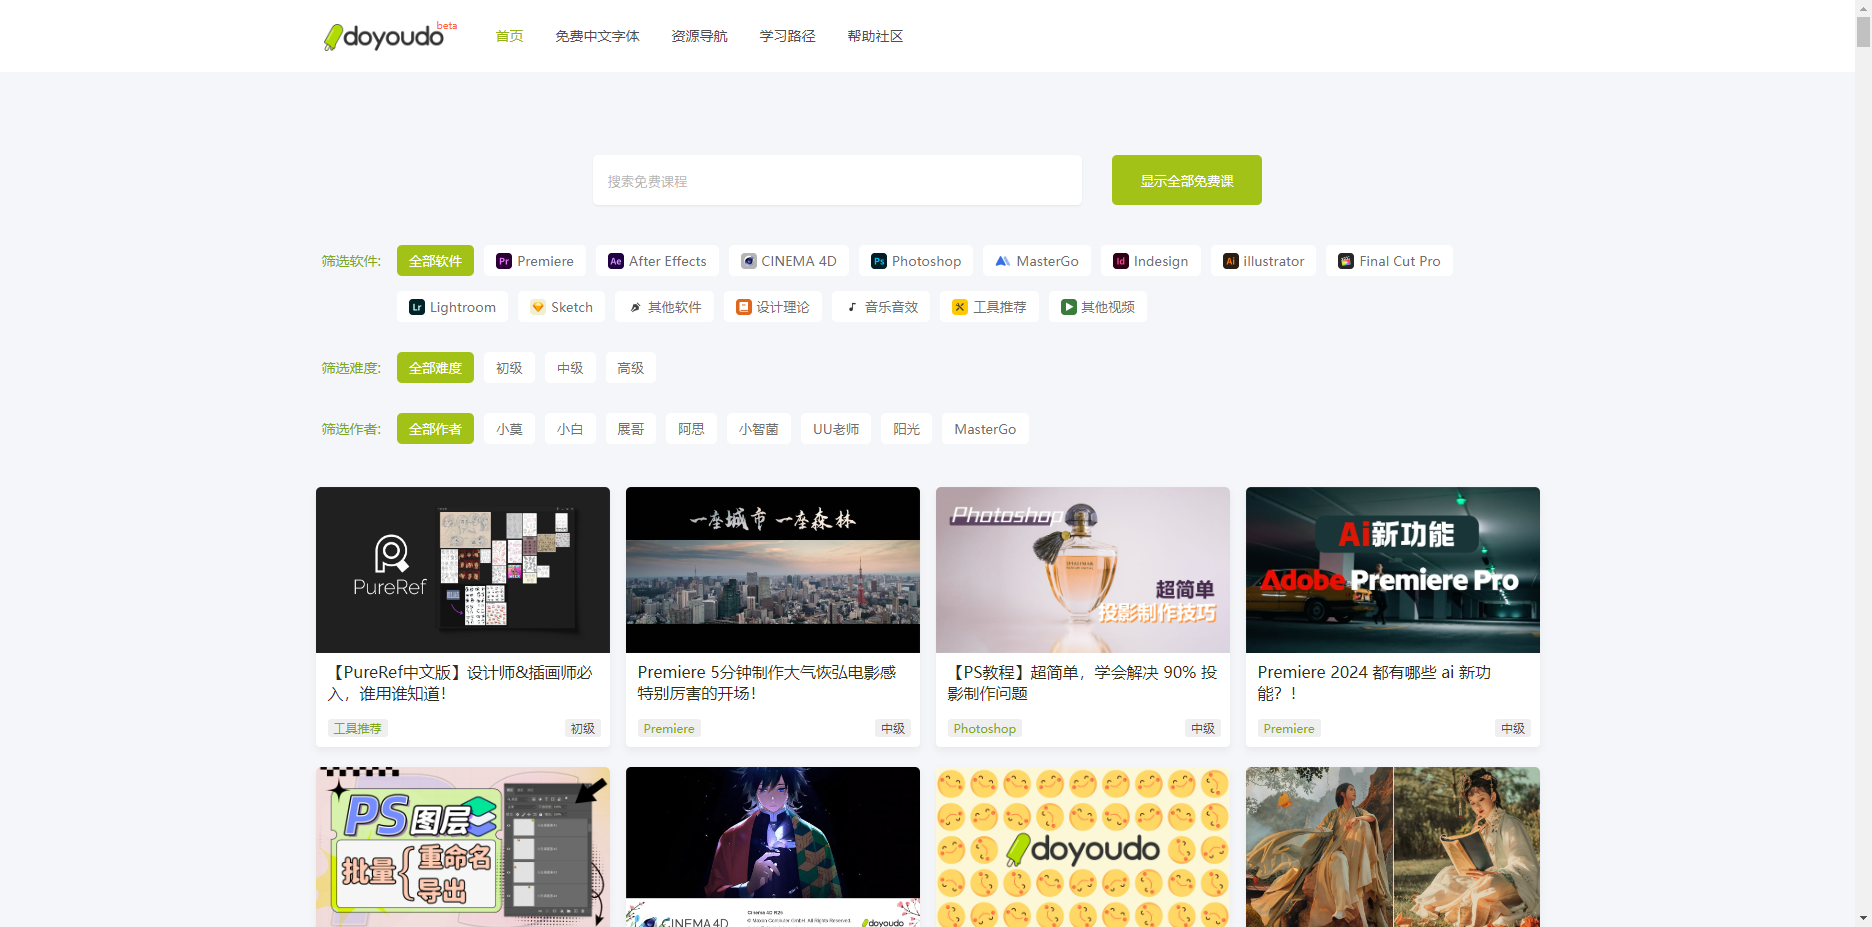Viewport: 1872px width, 927px height.
Task: Filter author by MasterGo
Action: 985,429
